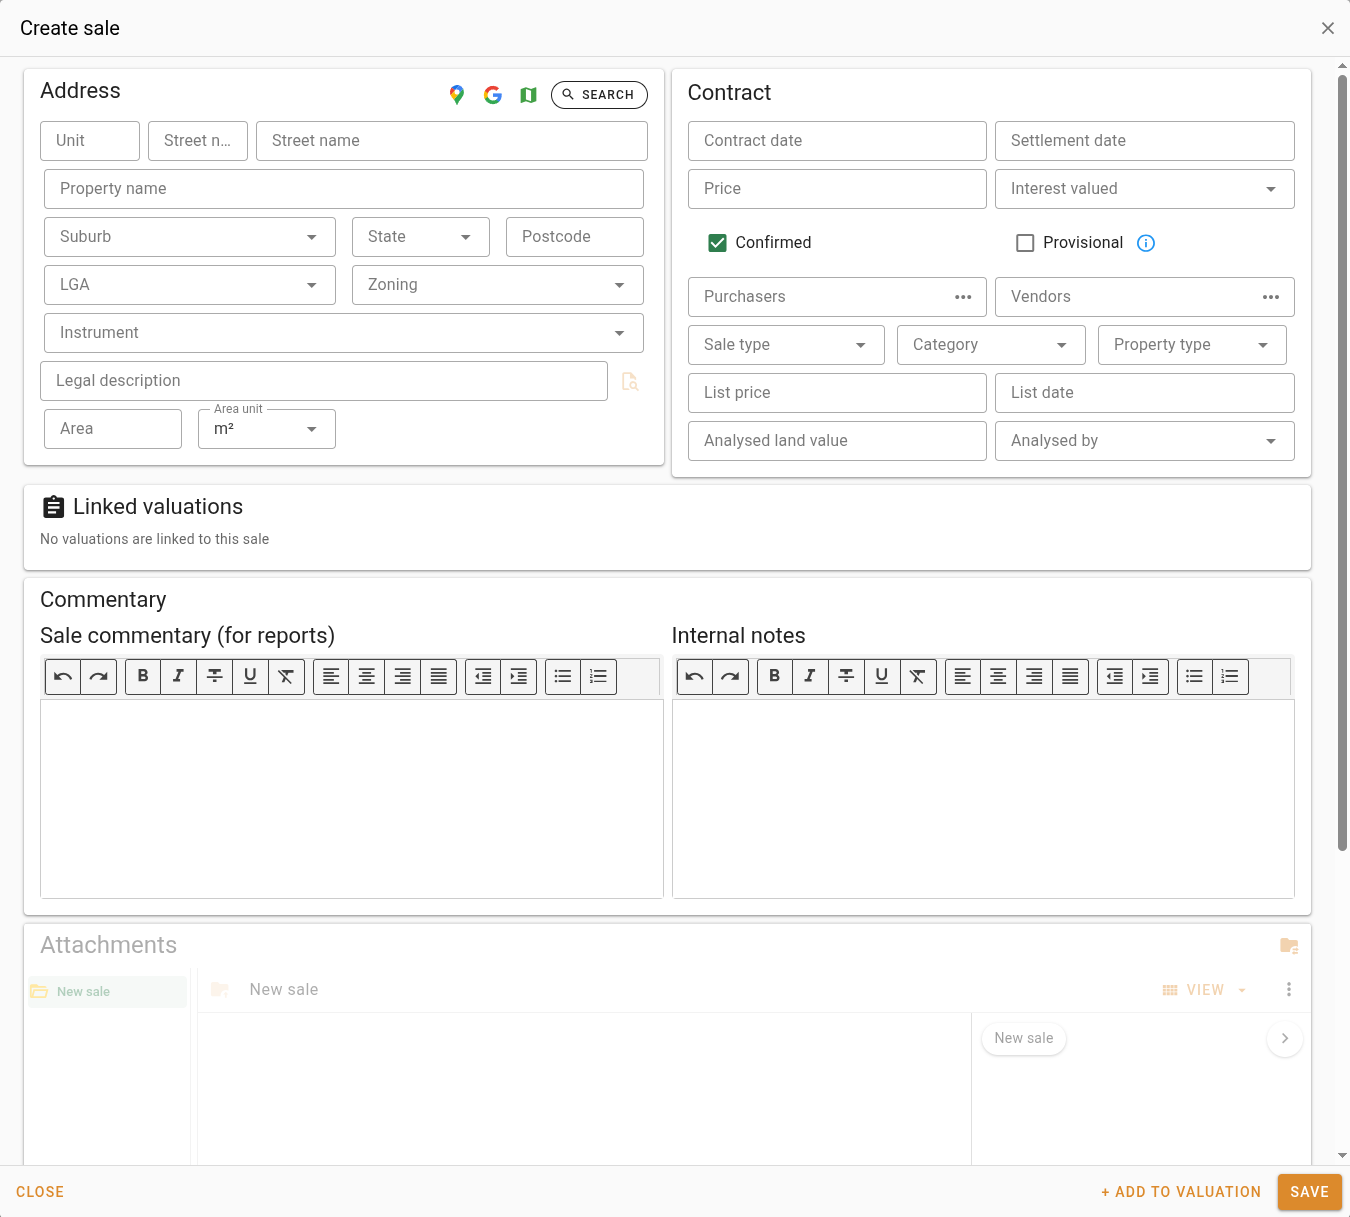The width and height of the screenshot is (1350, 1217).
Task: Open the green map icon in Address
Action: (x=529, y=95)
